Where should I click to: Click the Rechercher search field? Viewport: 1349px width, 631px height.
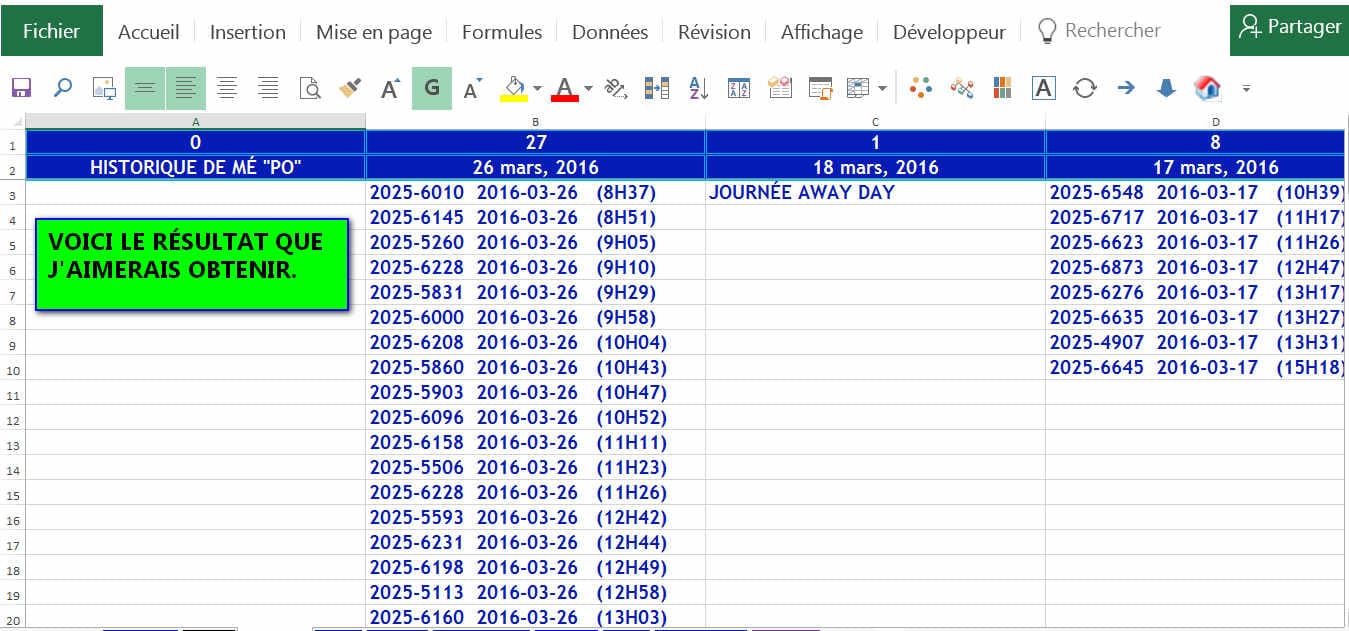(1112, 31)
